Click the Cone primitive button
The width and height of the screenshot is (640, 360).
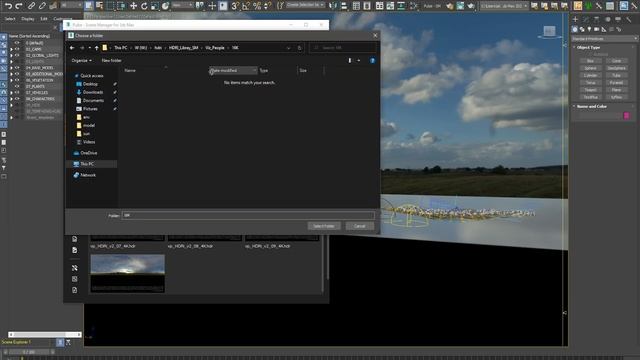[616, 61]
